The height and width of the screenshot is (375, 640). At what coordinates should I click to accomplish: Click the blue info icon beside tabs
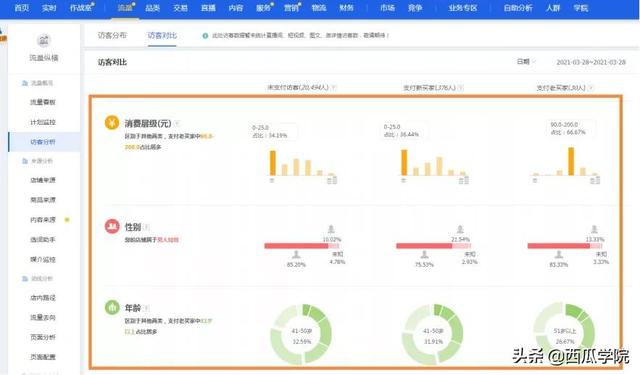[x=205, y=36]
